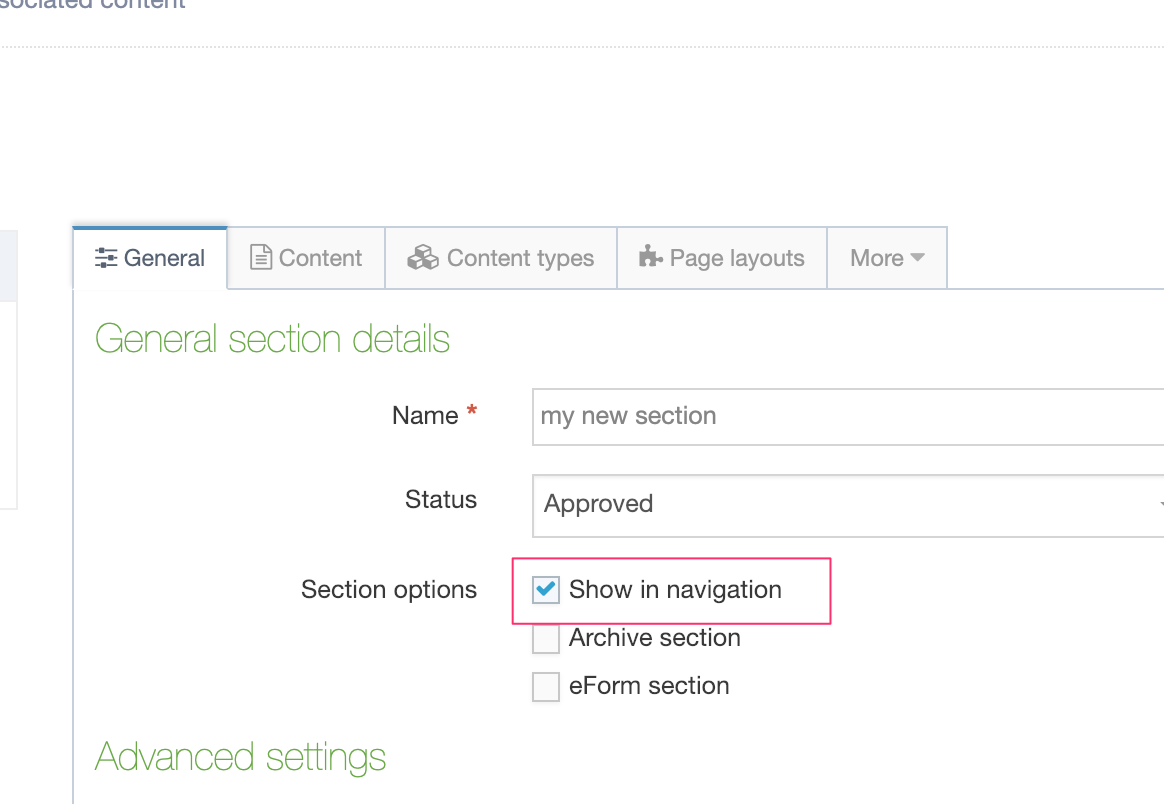Uncheck the Show in navigation checkbox
1164x804 pixels.
[x=546, y=590]
